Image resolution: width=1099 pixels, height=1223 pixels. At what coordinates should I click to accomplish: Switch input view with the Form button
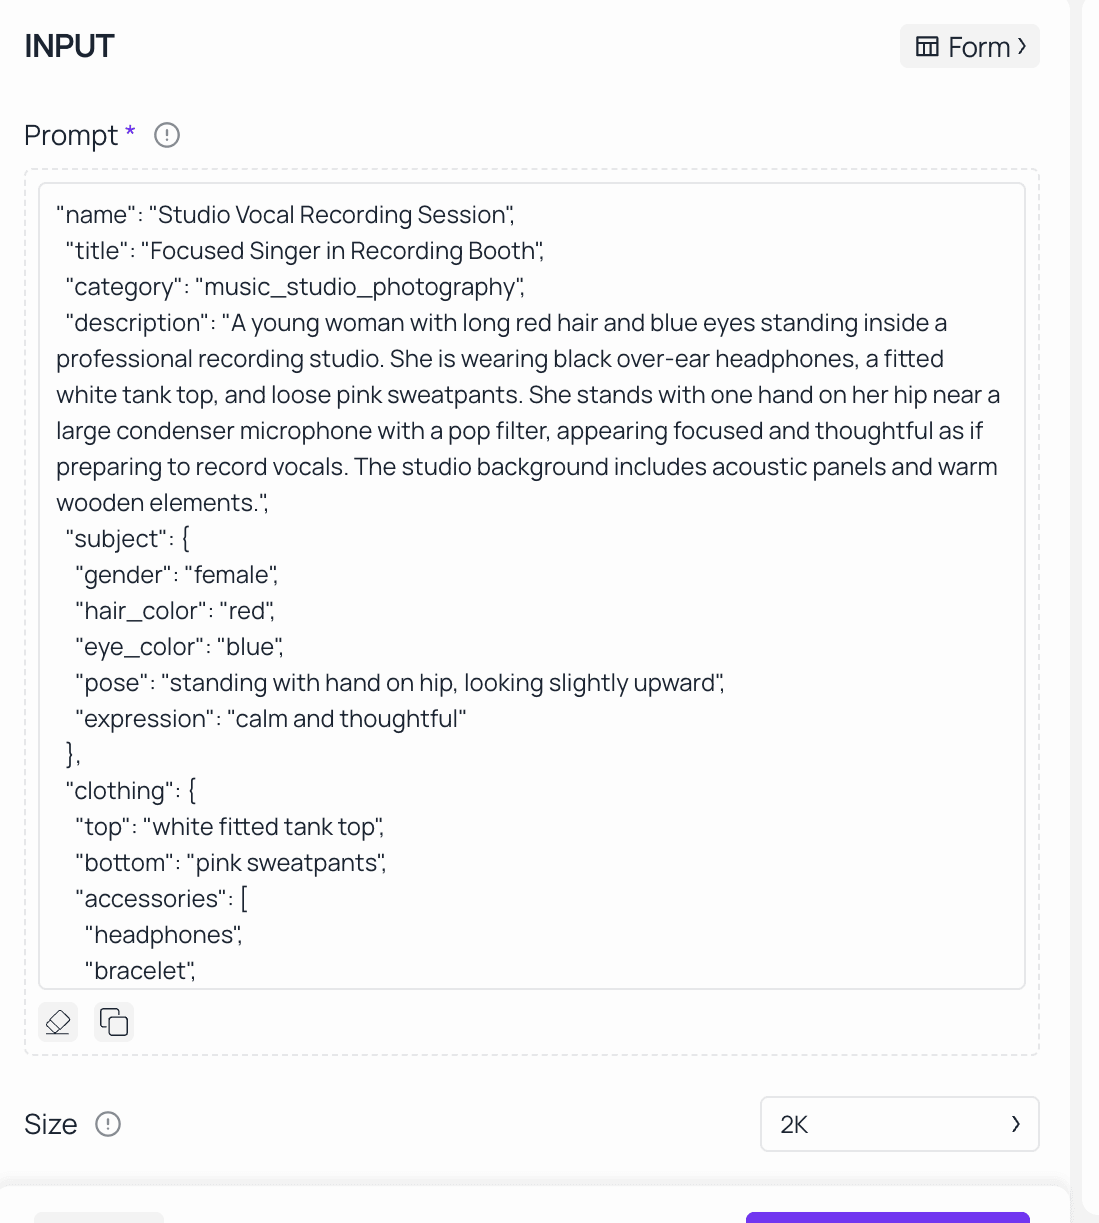pos(969,47)
